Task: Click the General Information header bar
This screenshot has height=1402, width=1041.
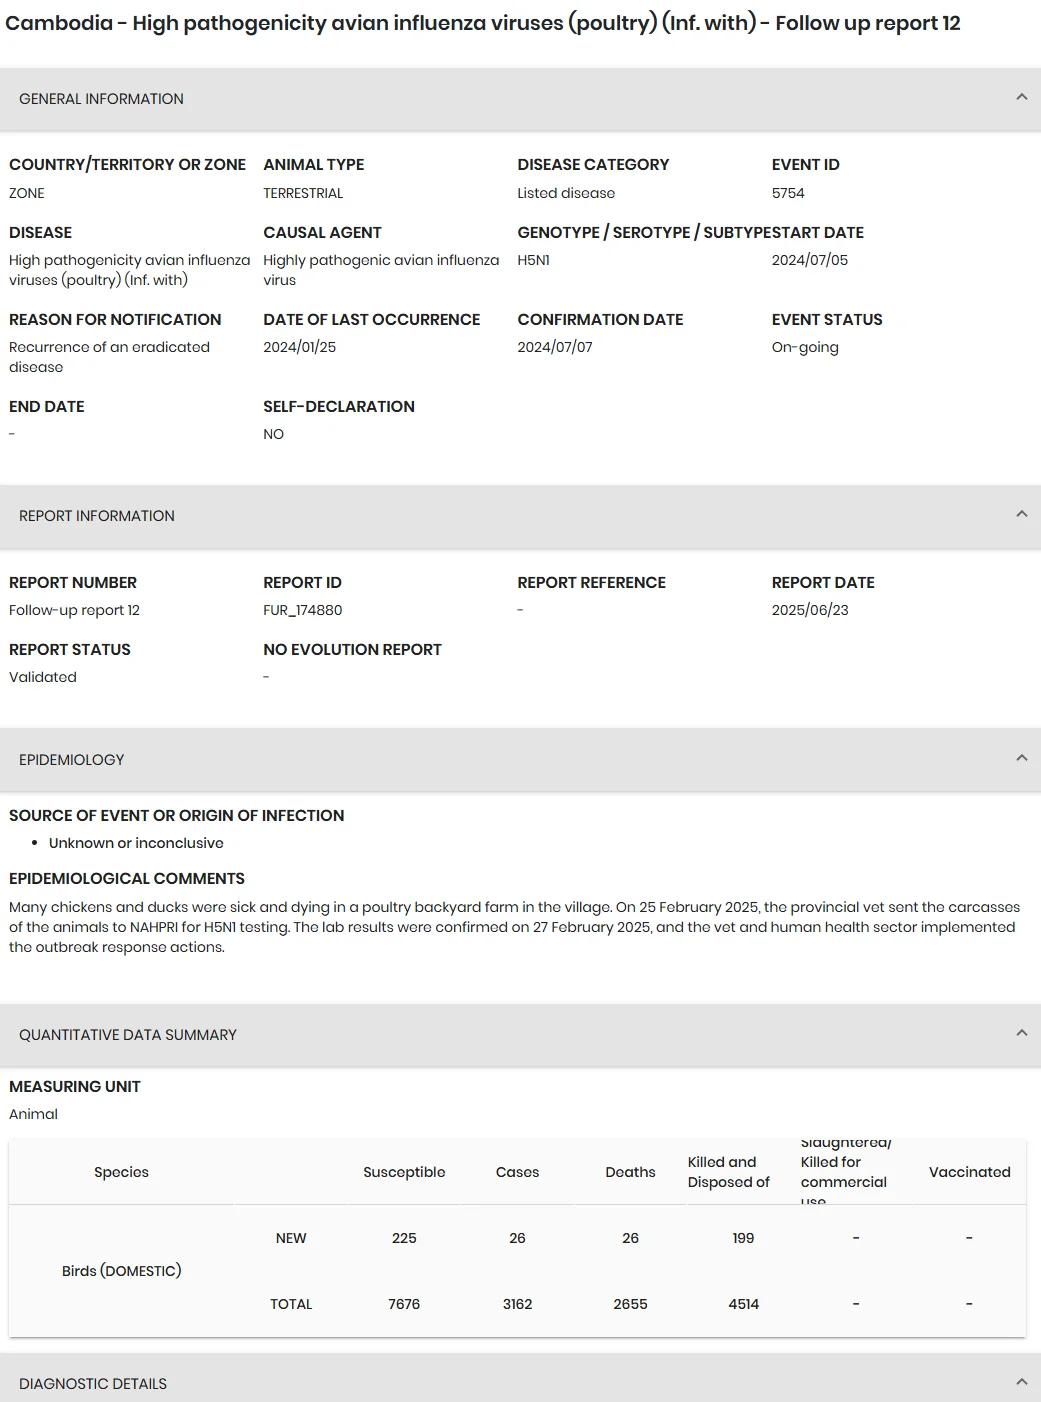Action: 520,99
